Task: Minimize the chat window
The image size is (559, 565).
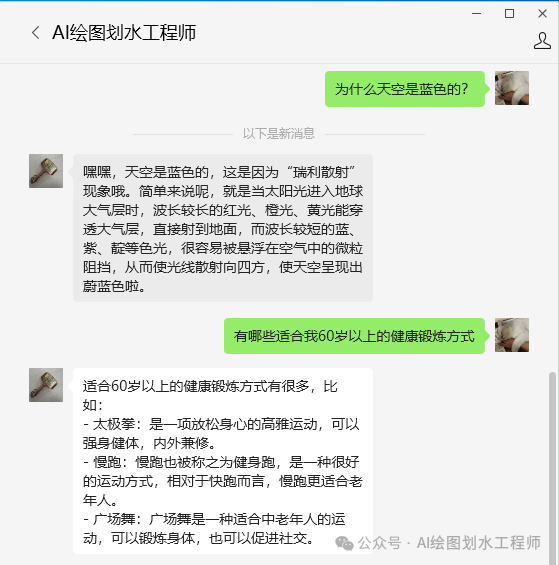Action: pos(476,14)
